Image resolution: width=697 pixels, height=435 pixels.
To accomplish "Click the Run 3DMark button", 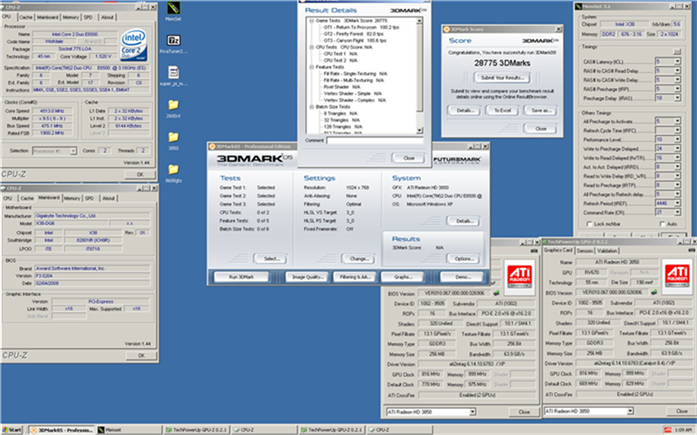I will click(x=241, y=277).
